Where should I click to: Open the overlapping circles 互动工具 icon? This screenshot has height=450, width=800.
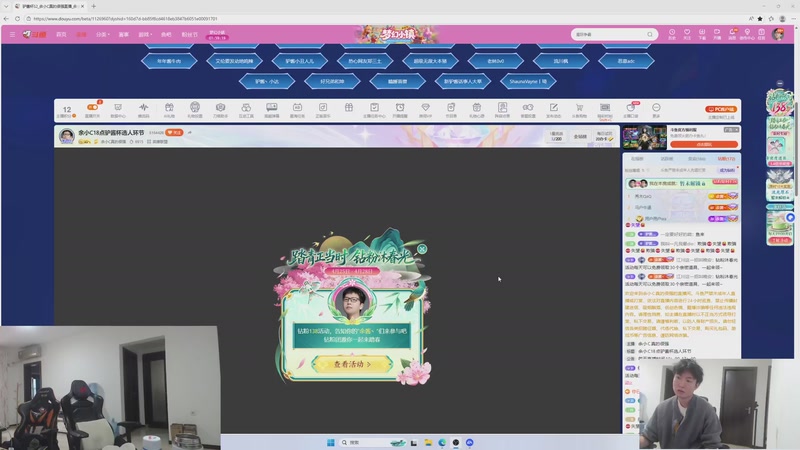click(246, 109)
